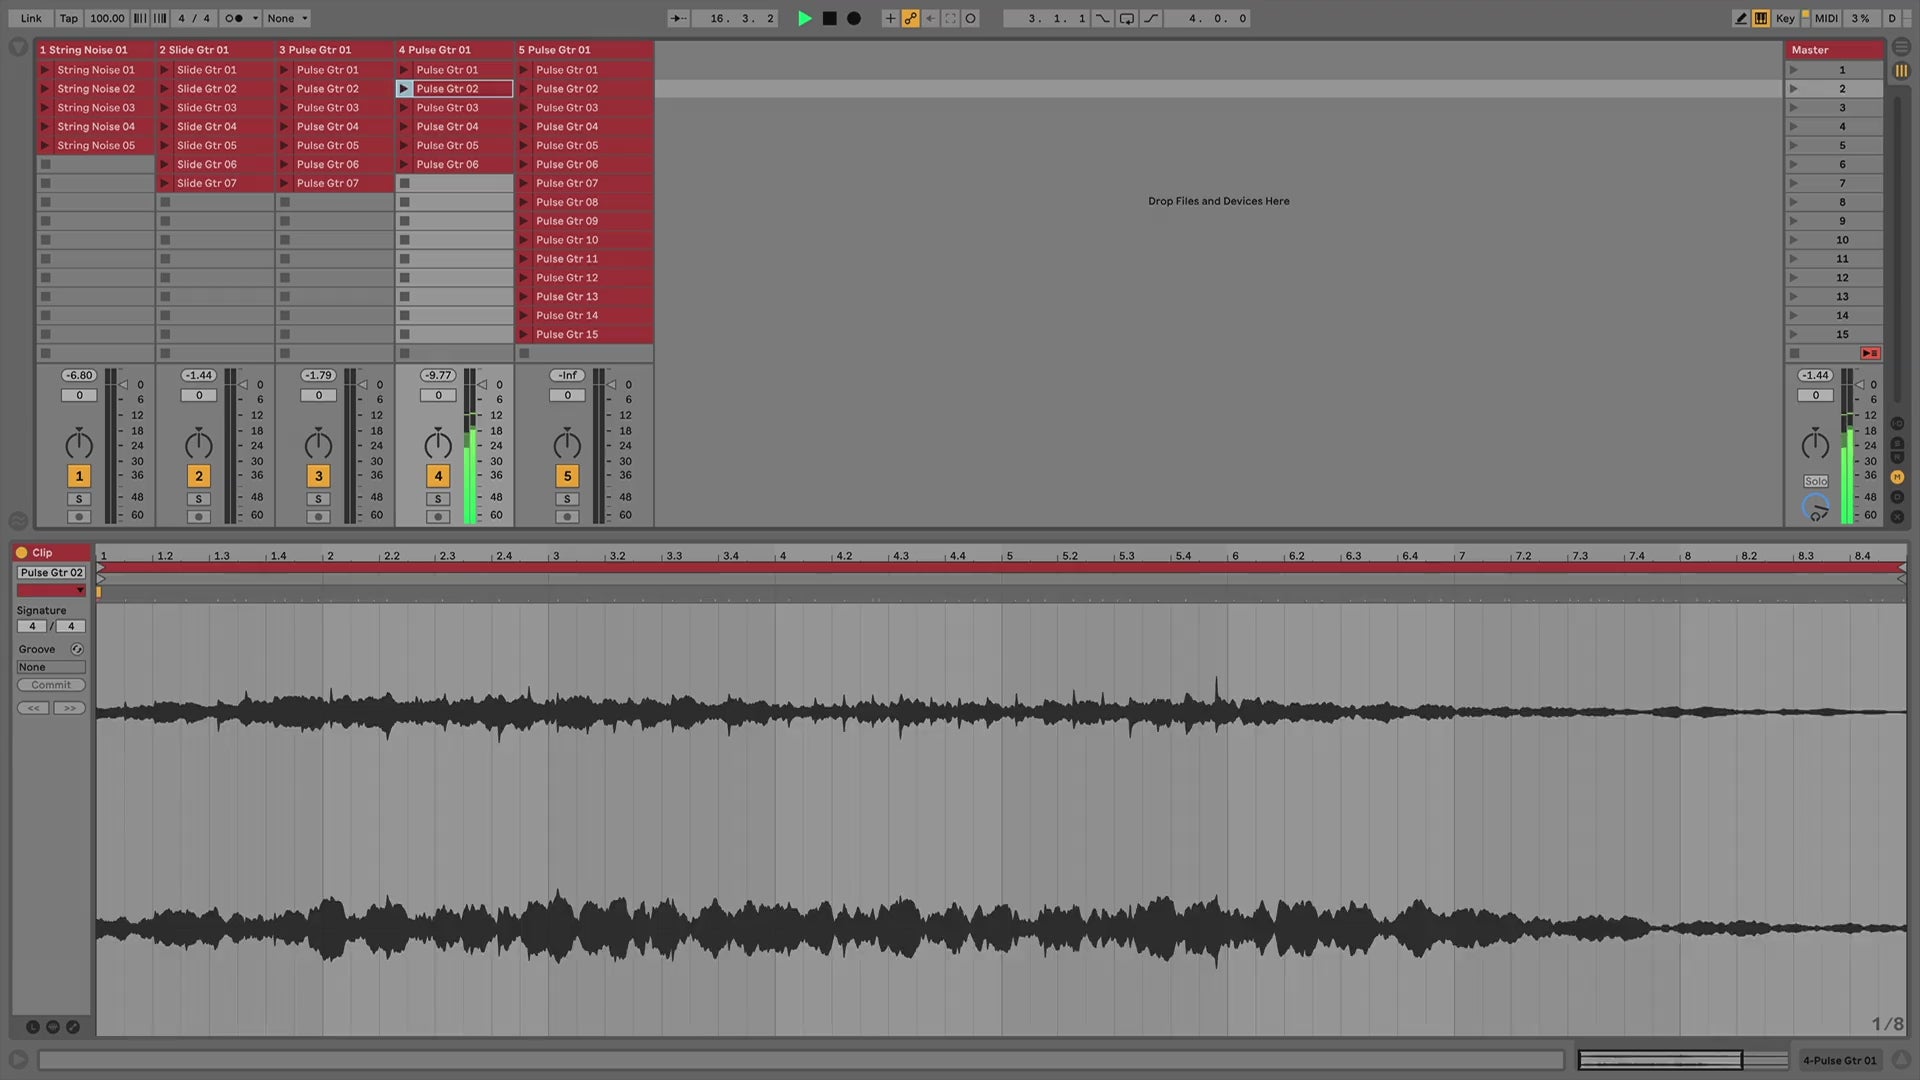Screen dimensions: 1920x1080
Task: Click track 3's pan knob
Action: pos(318,445)
